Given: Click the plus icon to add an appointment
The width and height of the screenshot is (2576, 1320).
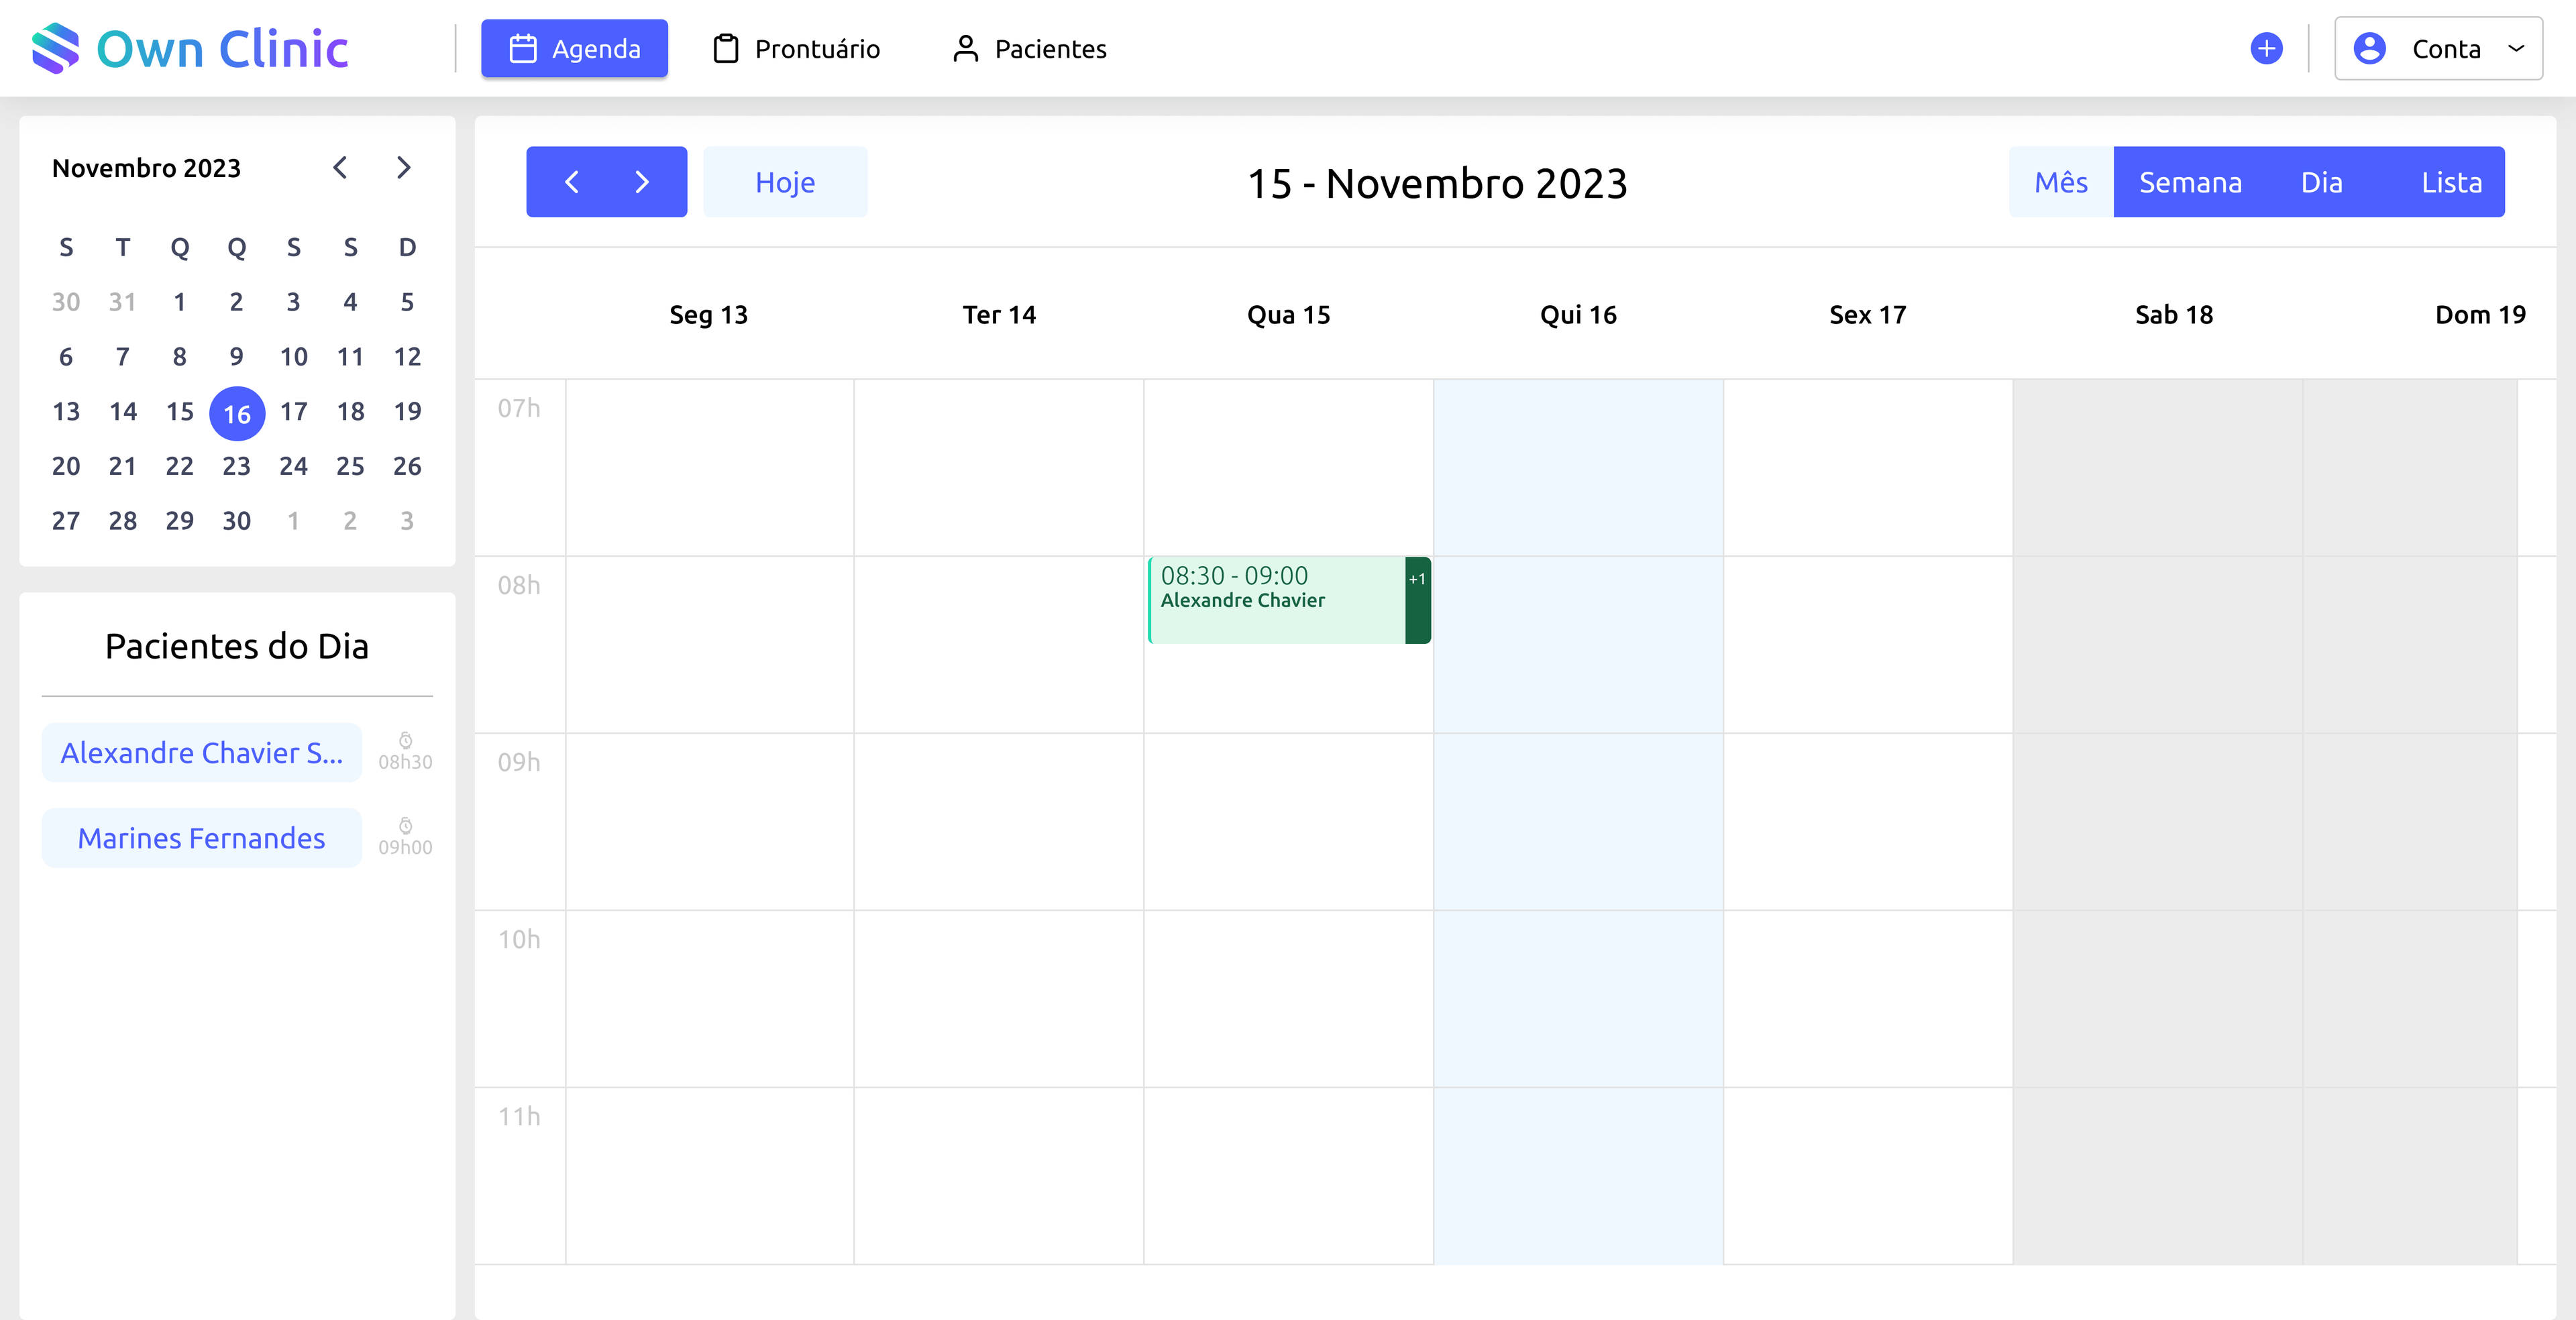Looking at the screenshot, I should (x=2266, y=48).
